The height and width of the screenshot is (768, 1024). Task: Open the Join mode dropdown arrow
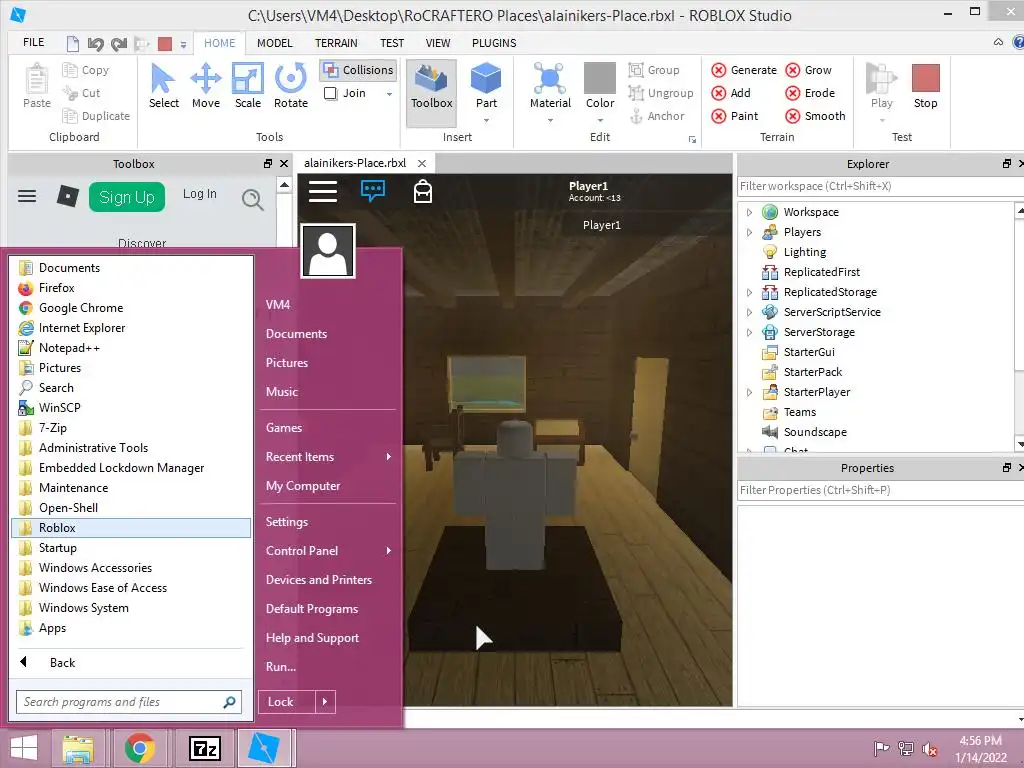click(x=389, y=94)
